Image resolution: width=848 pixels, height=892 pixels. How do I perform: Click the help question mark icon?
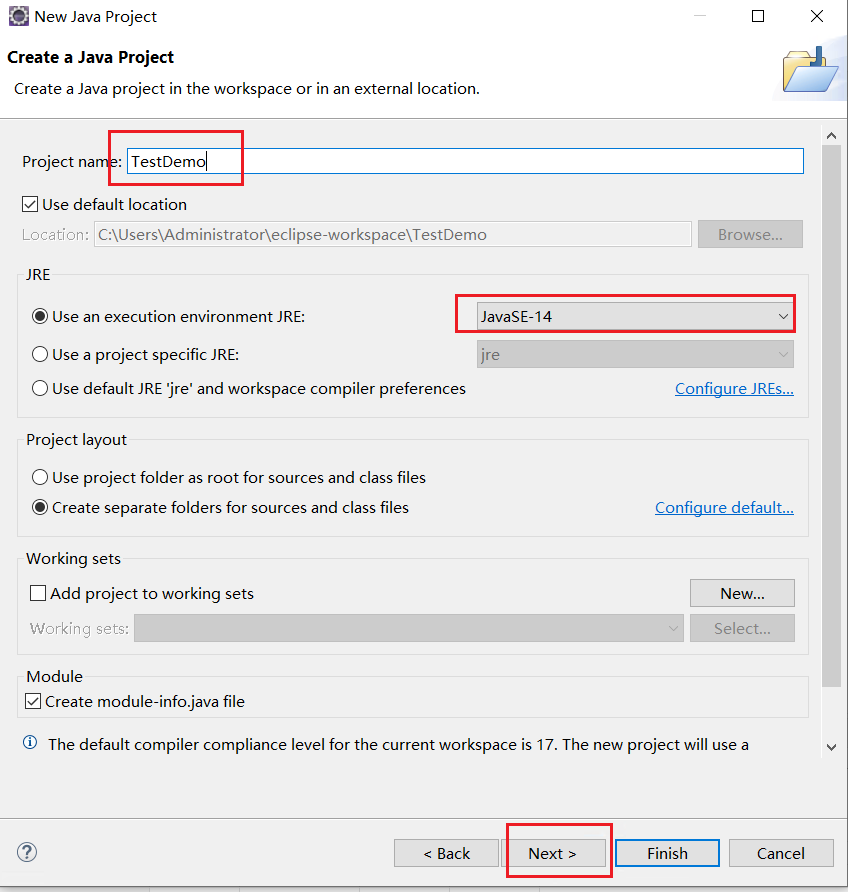pos(27,852)
